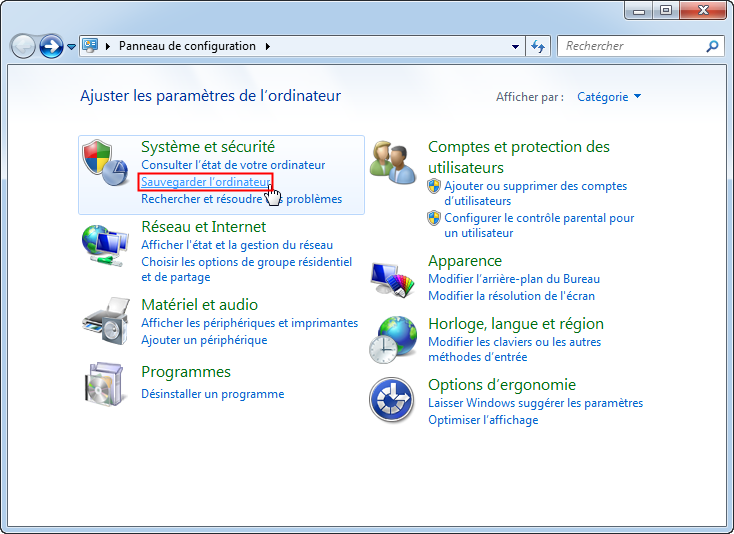
Task: Click Consulter l'état de votre ordinateur
Action: 233,165
